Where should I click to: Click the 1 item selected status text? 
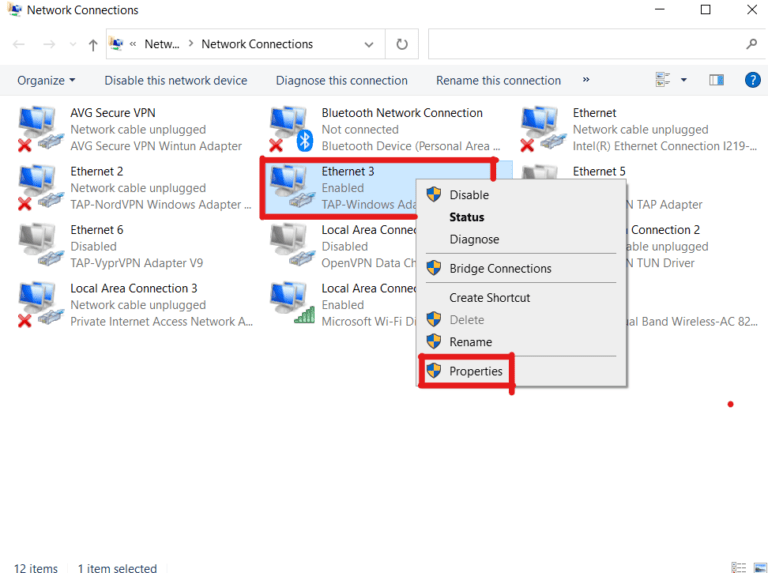[117, 568]
